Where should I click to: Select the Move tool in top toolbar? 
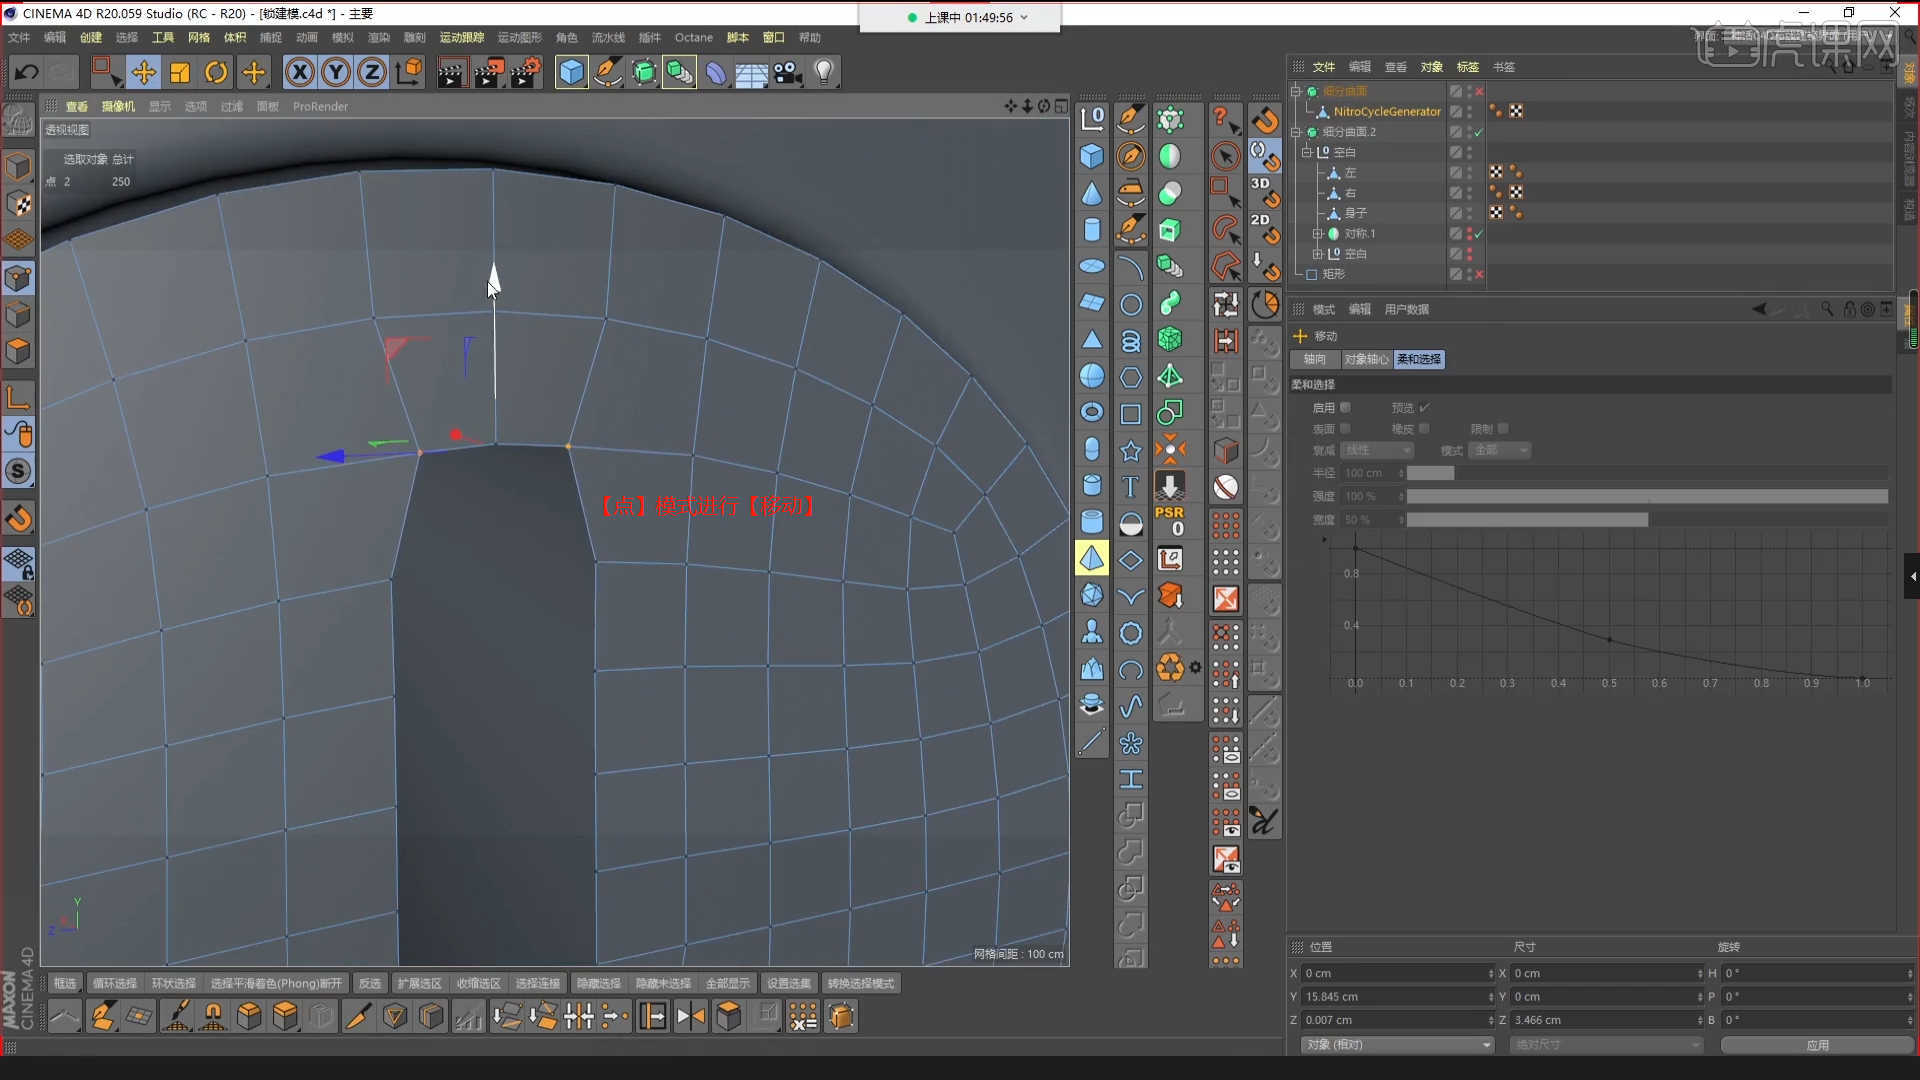pyautogui.click(x=143, y=72)
